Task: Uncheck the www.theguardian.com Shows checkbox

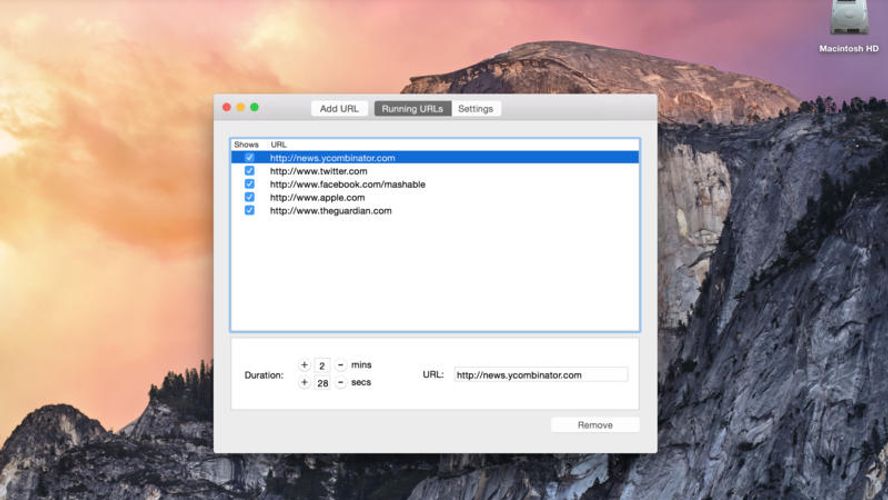Action: coord(249,210)
